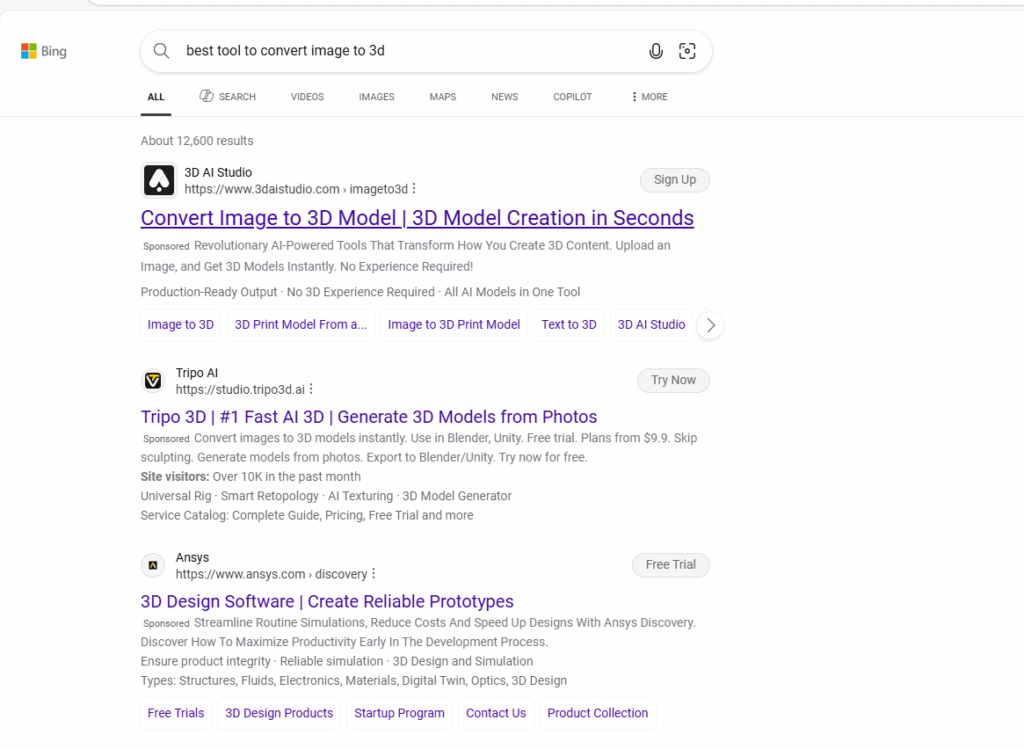Viewport: 1024px width, 749px height.
Task: Open options menu beside studio.tripo3d.ai URL
Action: tap(311, 389)
